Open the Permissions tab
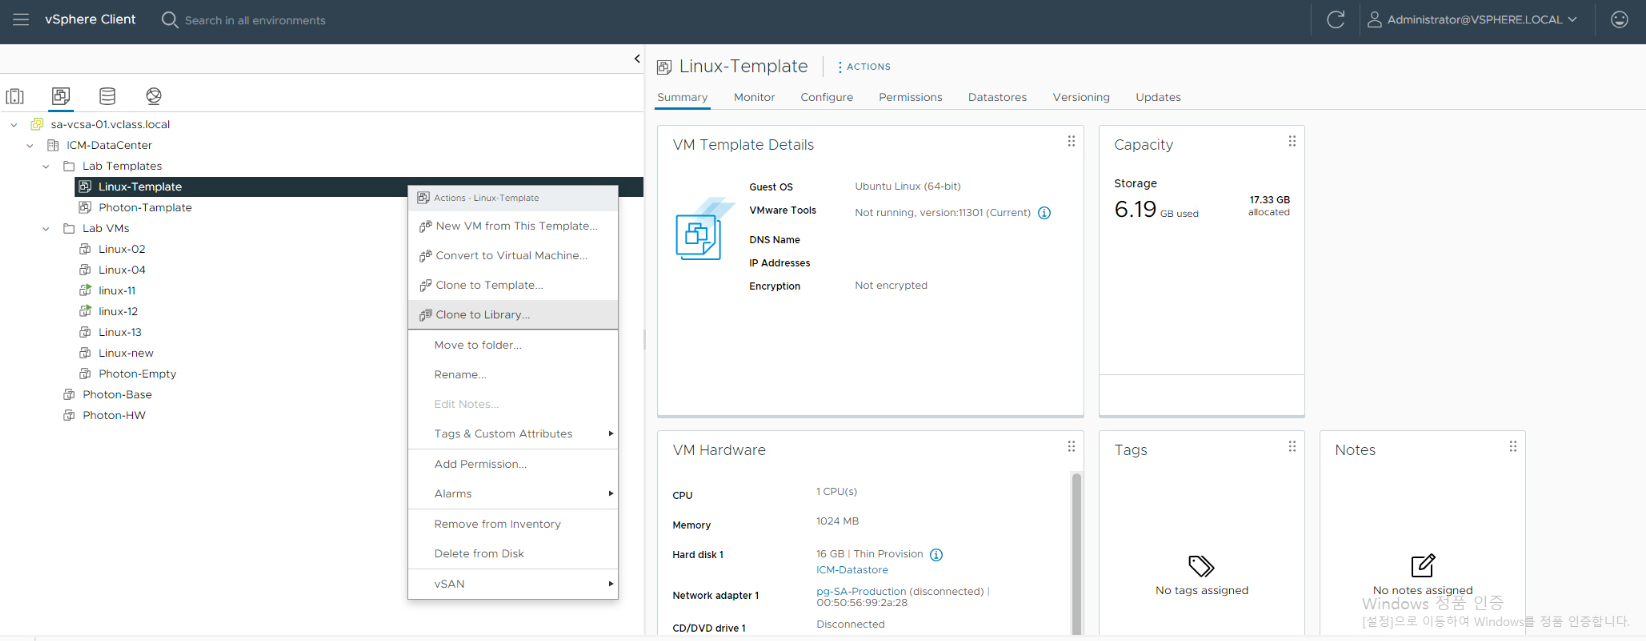Image resolution: width=1646 pixels, height=641 pixels. (x=910, y=98)
